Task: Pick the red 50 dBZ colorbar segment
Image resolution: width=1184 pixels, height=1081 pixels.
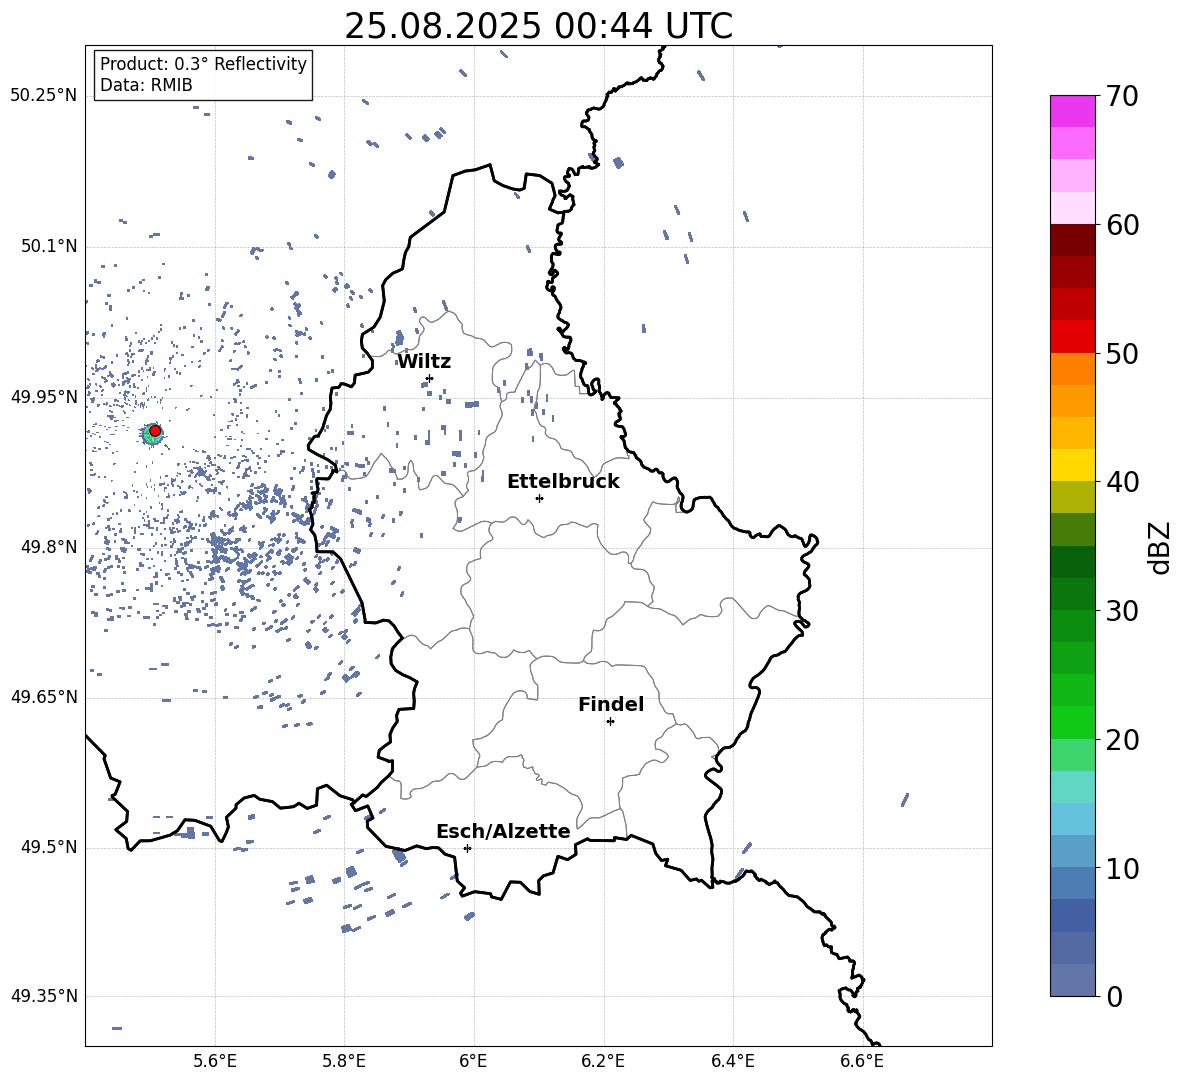Action: (1072, 337)
